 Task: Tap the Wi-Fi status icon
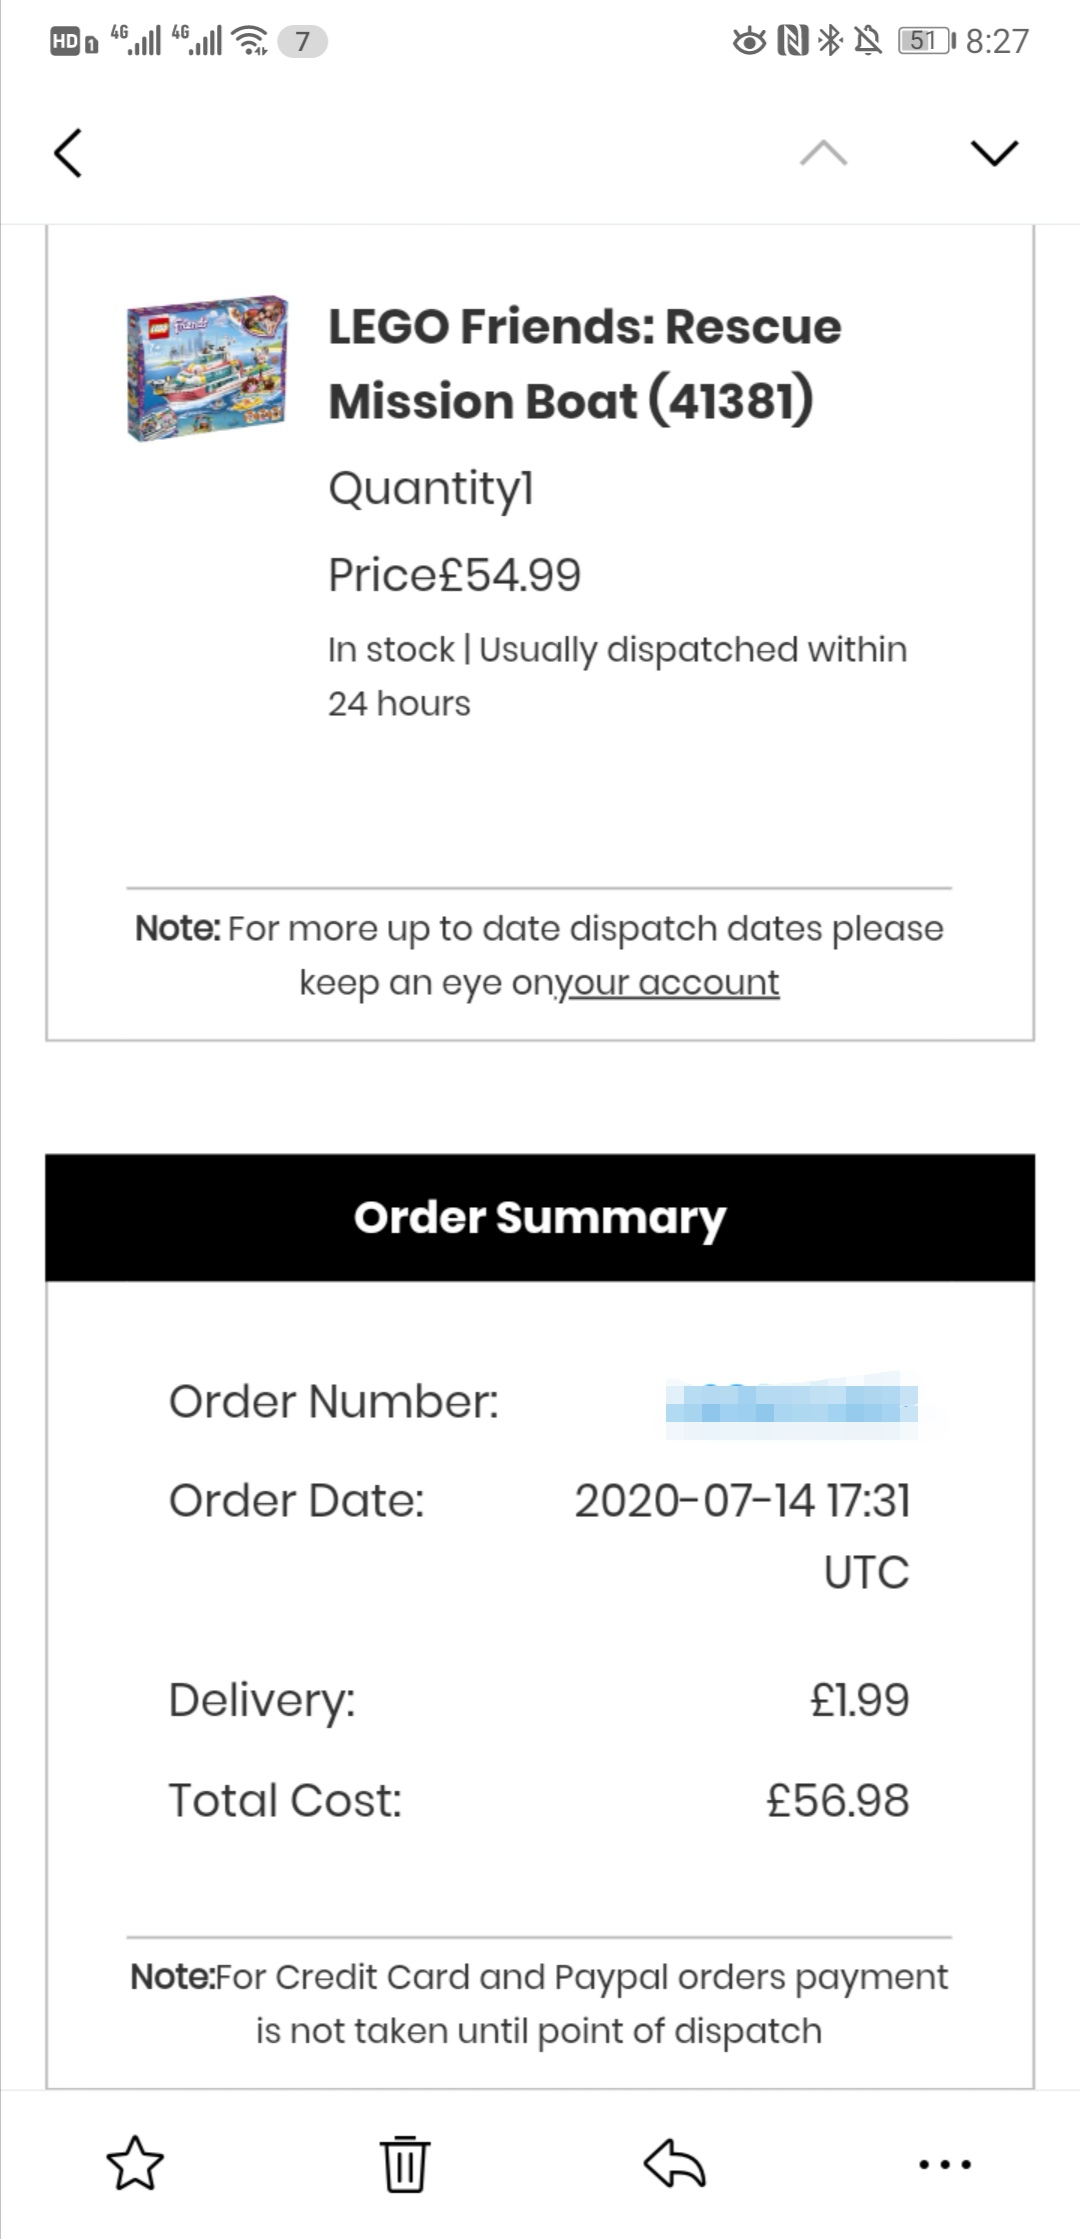click(249, 40)
